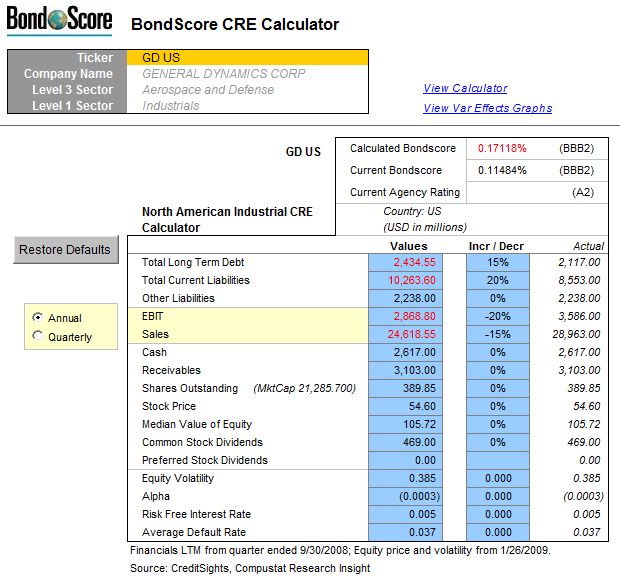Edit Average Default Rate 0.037 field
Image resolution: width=620 pixels, height=578 pixels.
(x=405, y=533)
